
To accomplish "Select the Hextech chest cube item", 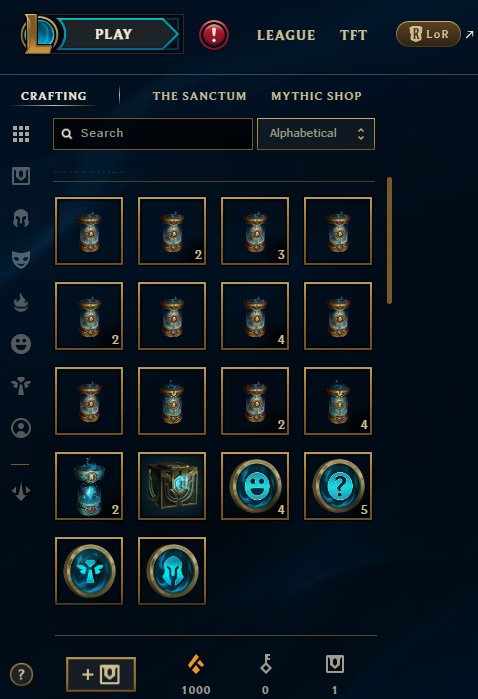I will pos(172,486).
